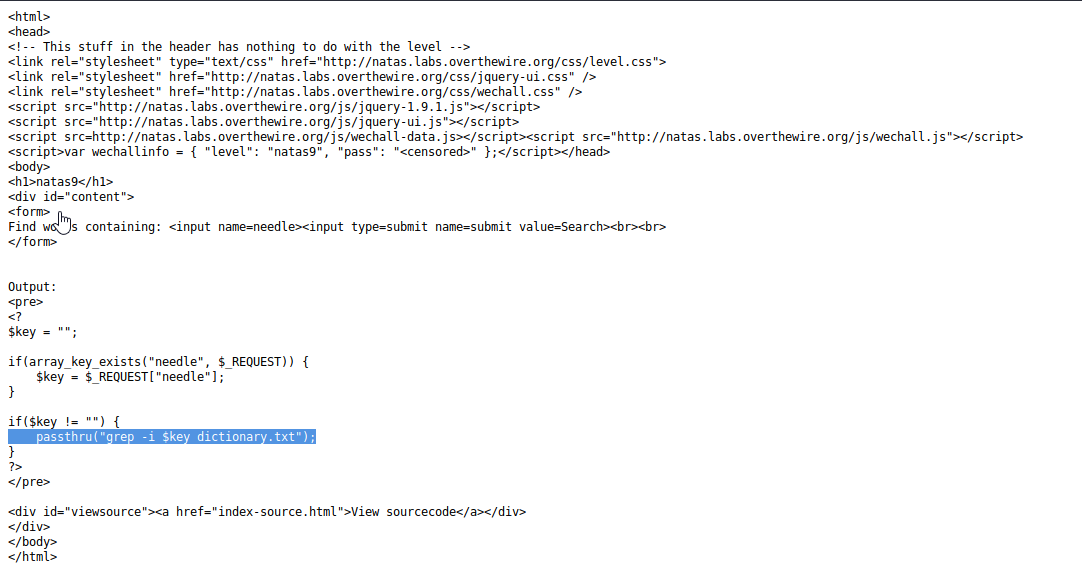Click the div id="content" line
The height and width of the screenshot is (567, 1082).
pos(71,197)
